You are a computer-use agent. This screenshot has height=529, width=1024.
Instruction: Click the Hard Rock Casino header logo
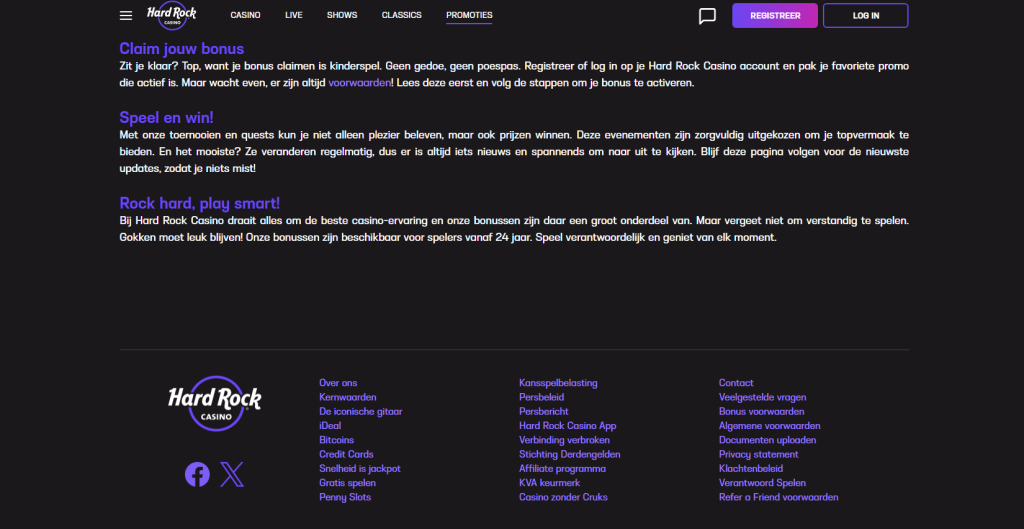tap(171, 15)
